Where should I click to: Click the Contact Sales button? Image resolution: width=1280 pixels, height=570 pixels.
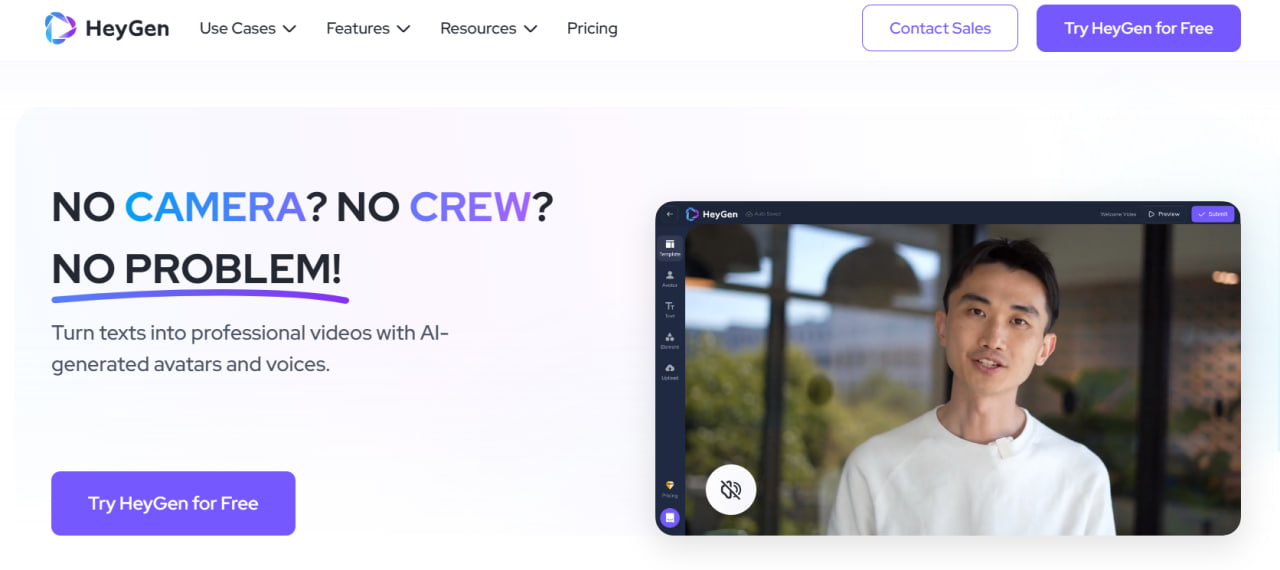pyautogui.click(x=940, y=28)
